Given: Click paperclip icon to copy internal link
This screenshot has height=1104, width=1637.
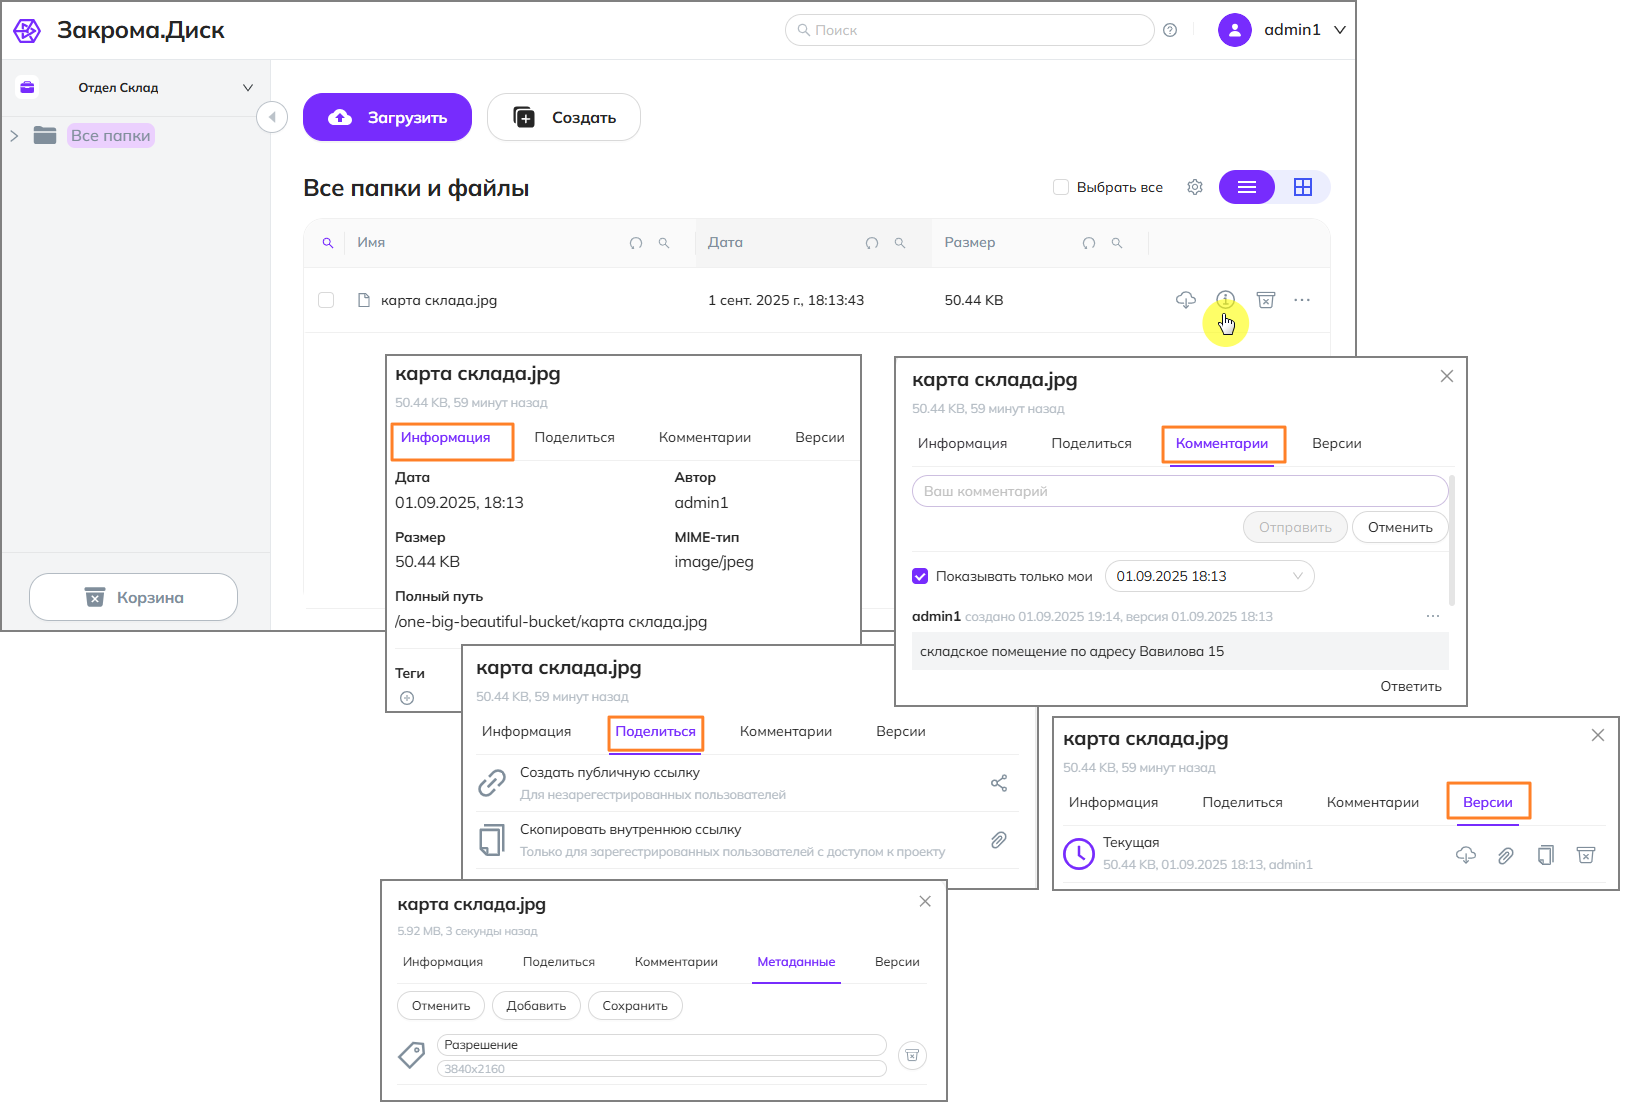Looking at the screenshot, I should pos(999,840).
